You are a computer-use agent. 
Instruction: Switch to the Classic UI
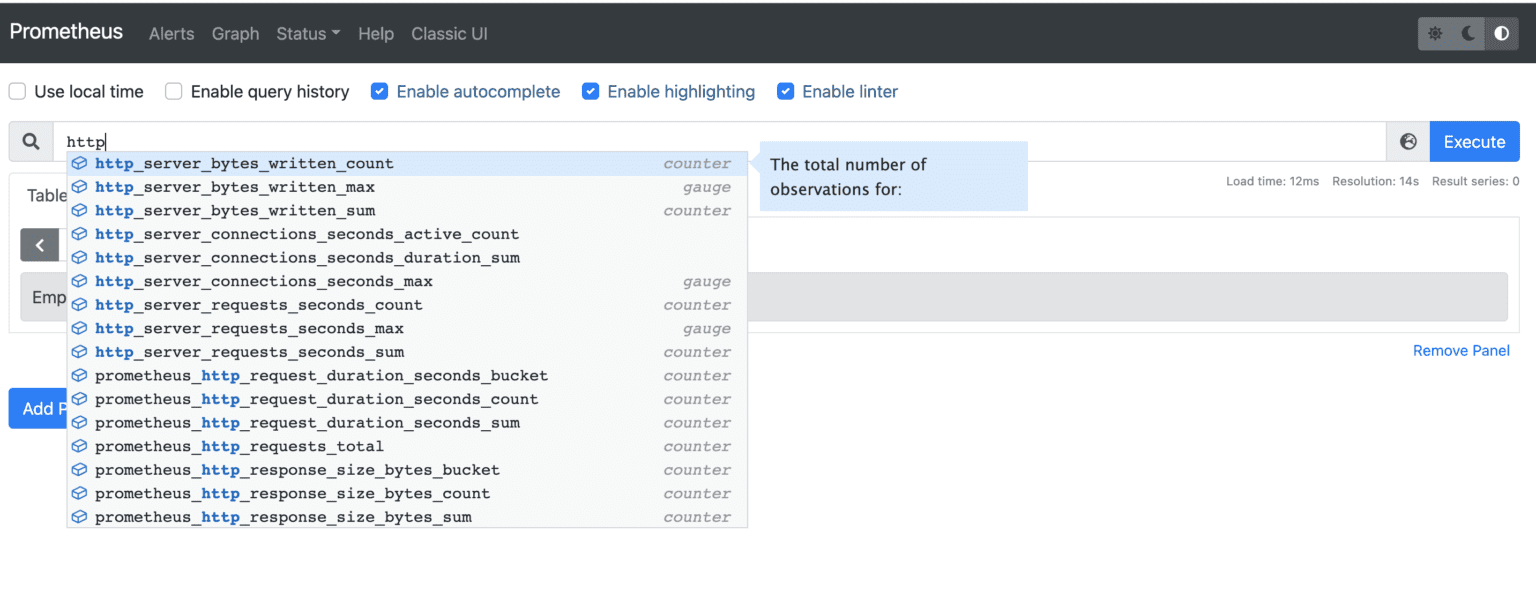point(449,33)
